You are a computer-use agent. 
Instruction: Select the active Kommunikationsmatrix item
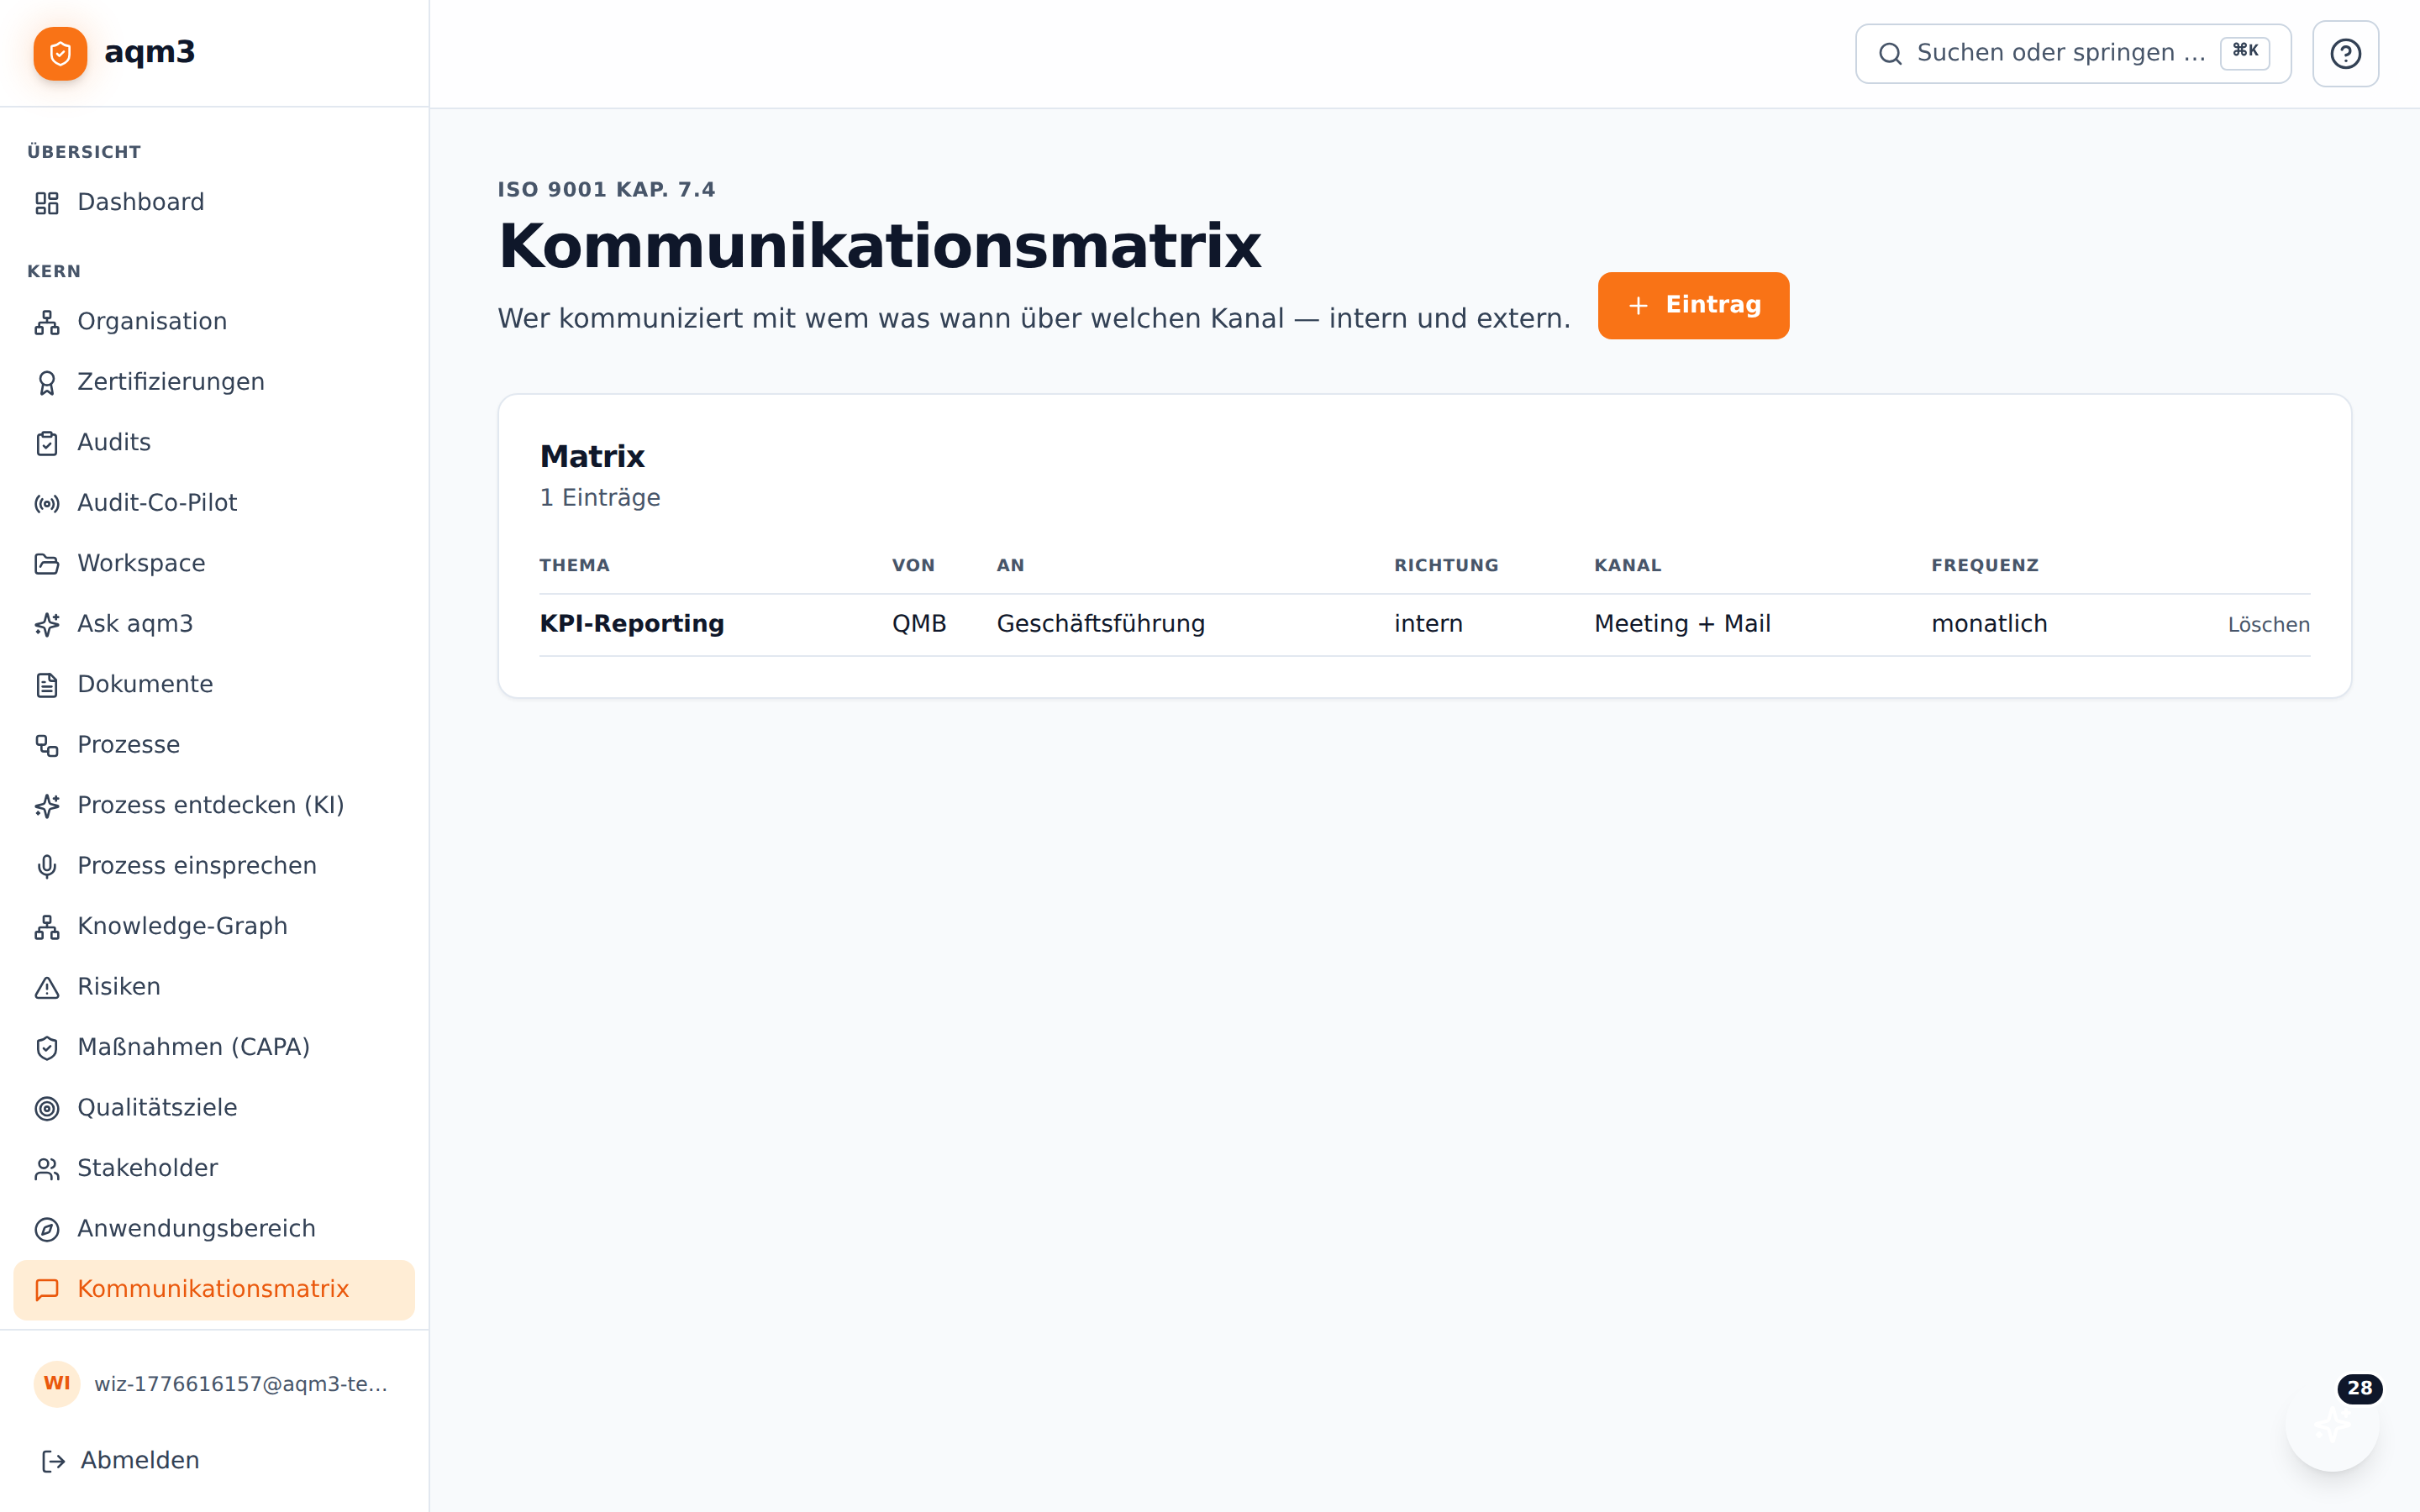coord(214,1290)
